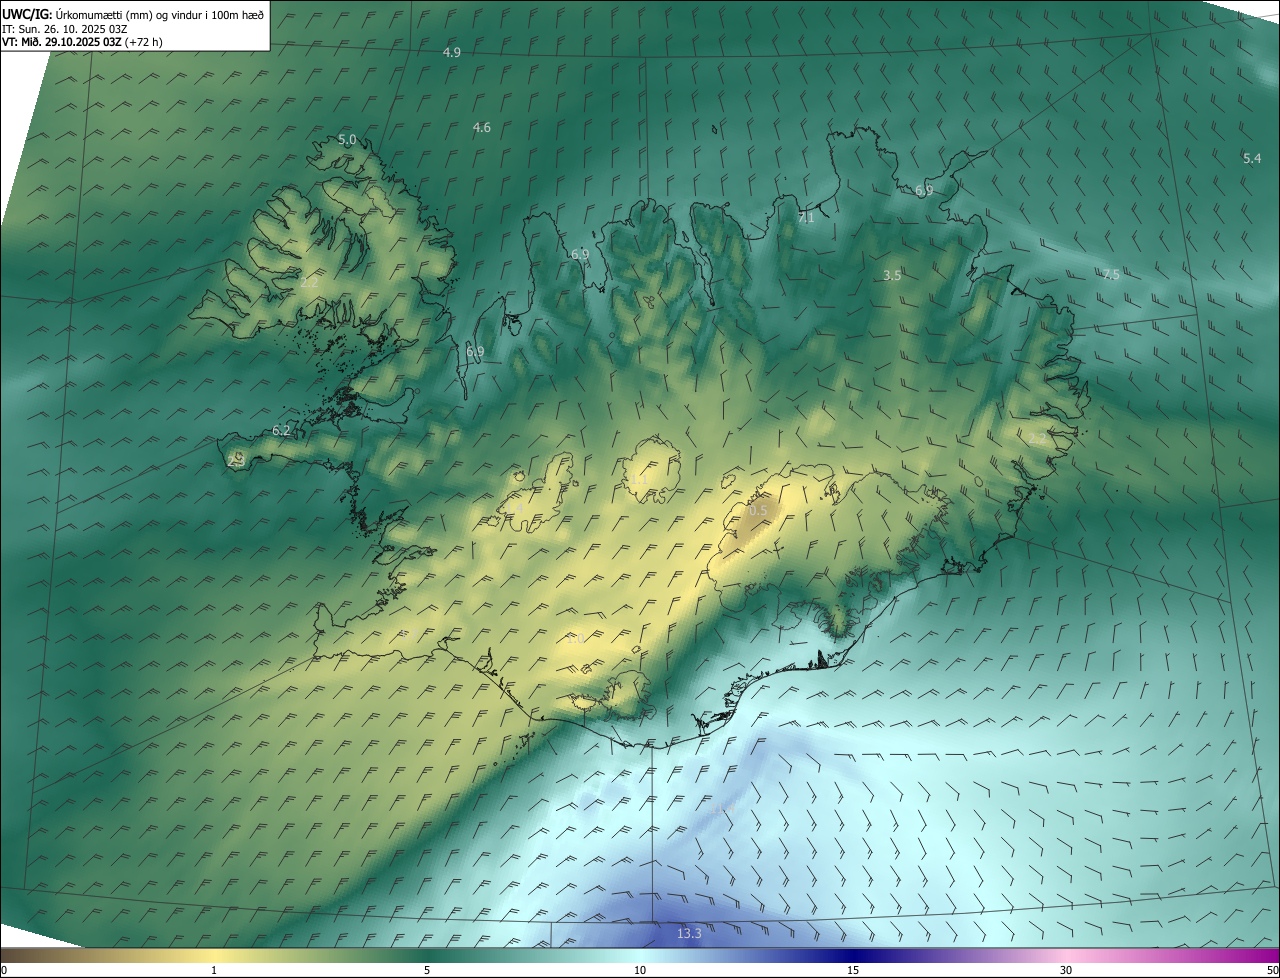The width and height of the screenshot is (1280, 978).
Task: Click the 1.4 value label
Action: [x=514, y=509]
